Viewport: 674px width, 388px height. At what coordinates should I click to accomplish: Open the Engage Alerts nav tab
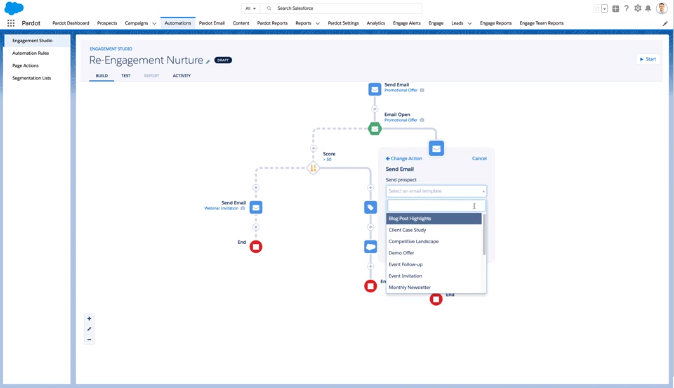(407, 23)
